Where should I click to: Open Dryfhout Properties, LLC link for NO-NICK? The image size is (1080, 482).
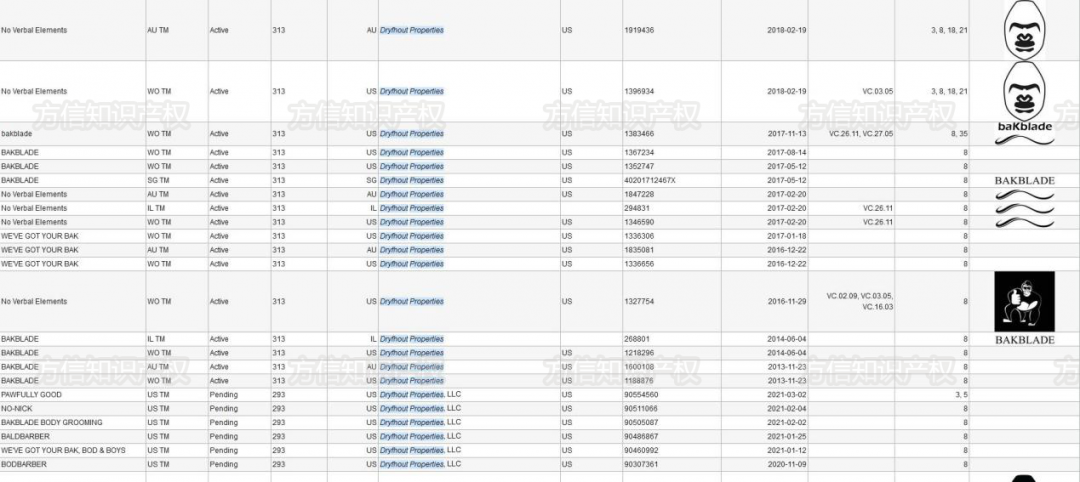(420, 408)
